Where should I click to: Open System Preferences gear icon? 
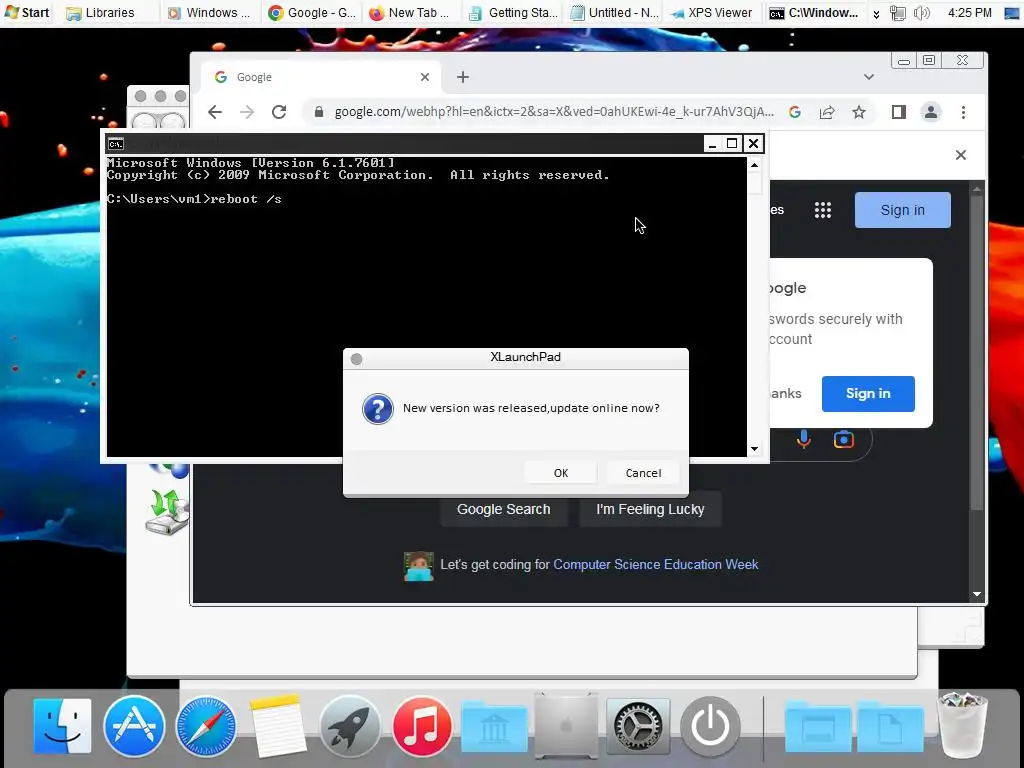pos(638,726)
